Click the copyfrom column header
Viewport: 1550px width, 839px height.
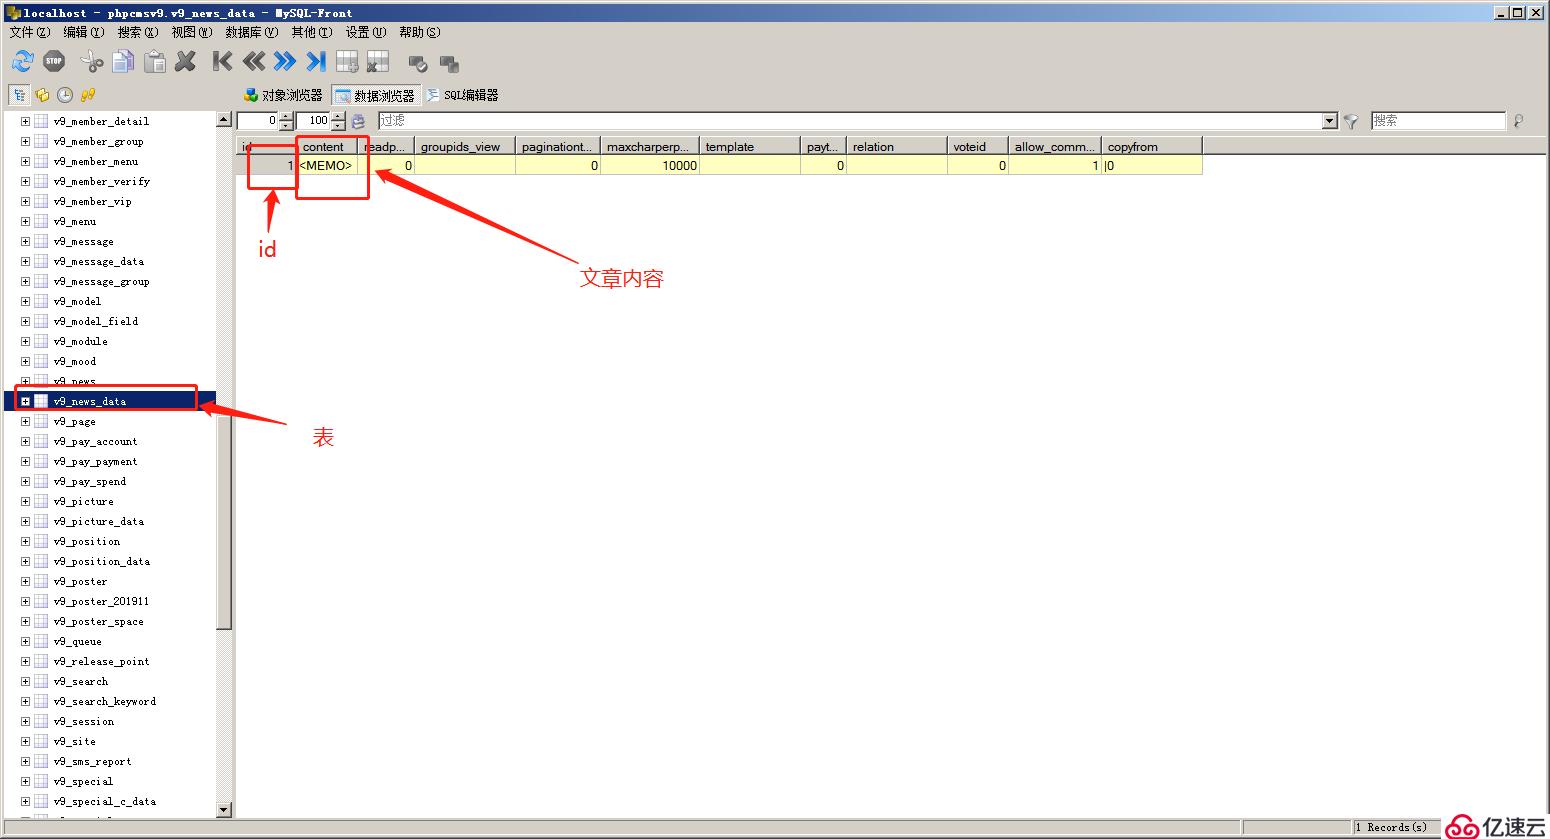click(1152, 146)
